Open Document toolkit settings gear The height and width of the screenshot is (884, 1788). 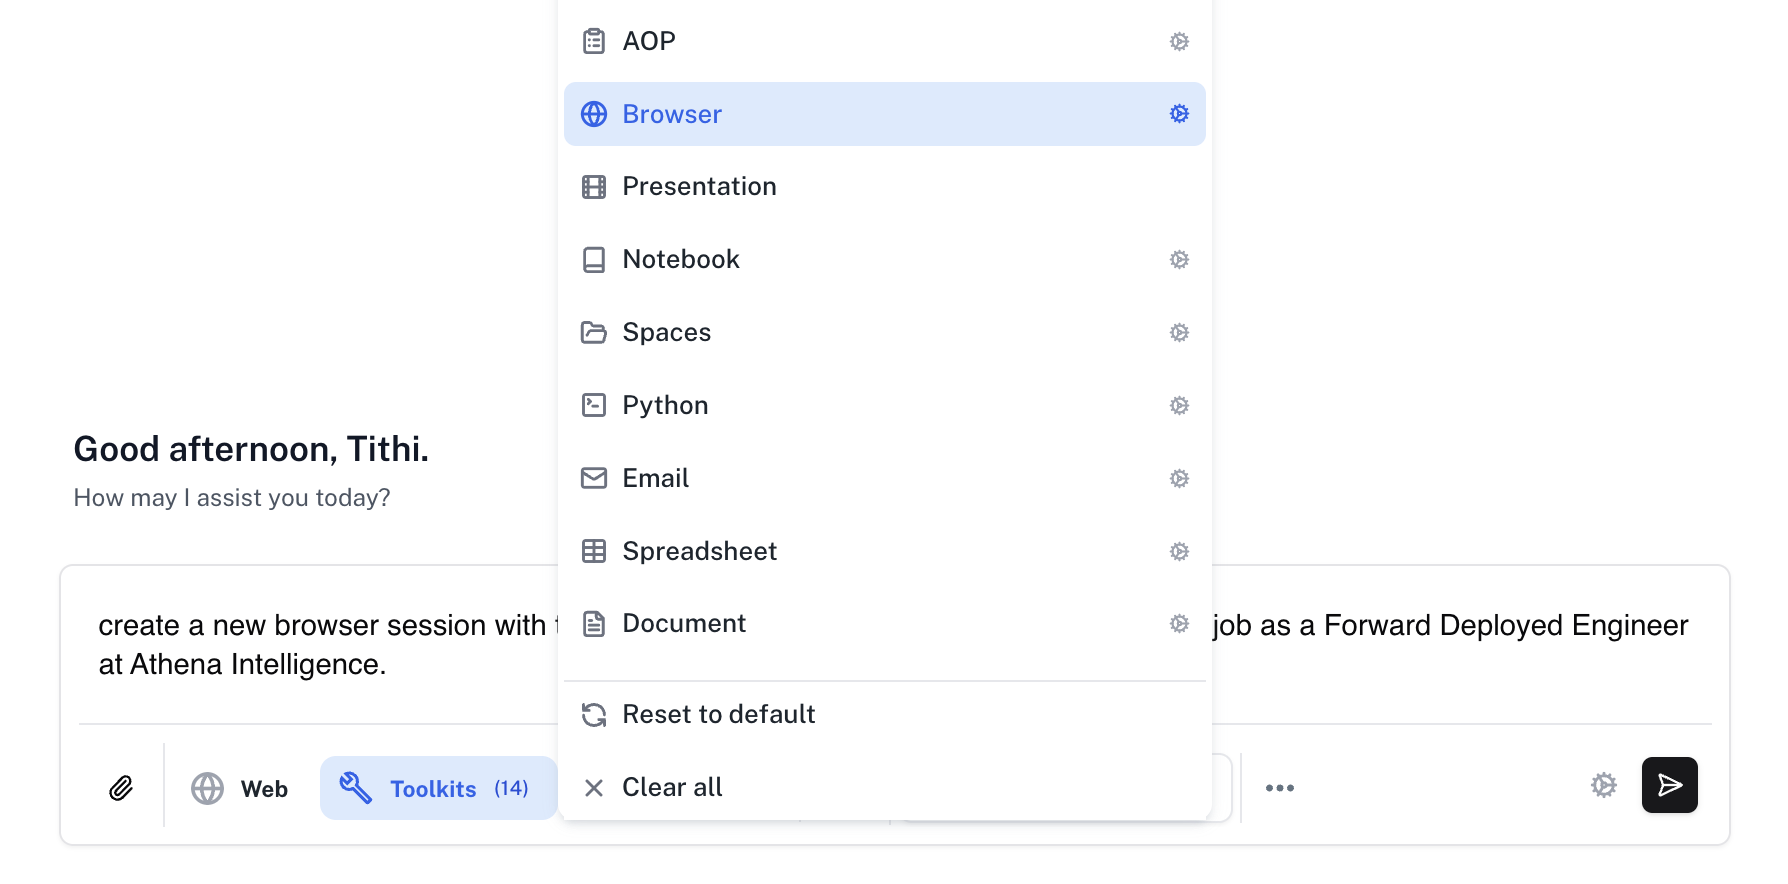[x=1179, y=624]
